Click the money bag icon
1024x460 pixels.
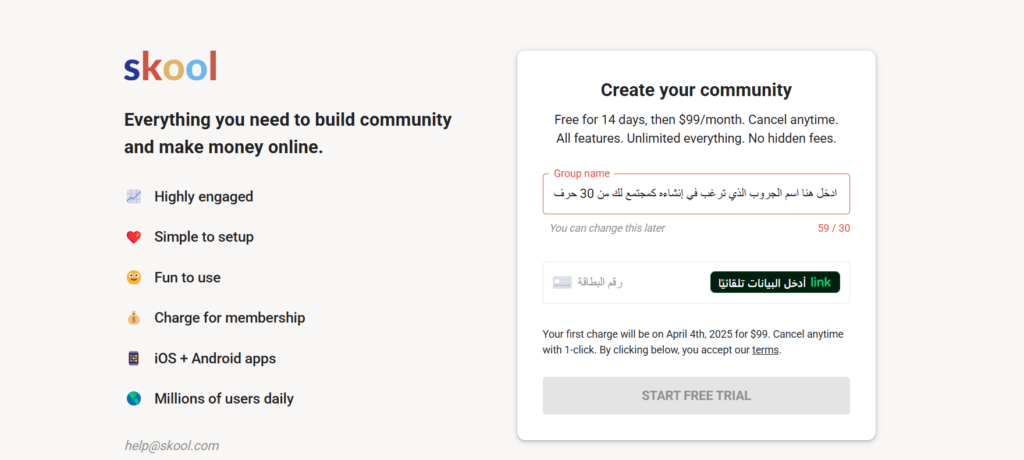[x=134, y=318]
